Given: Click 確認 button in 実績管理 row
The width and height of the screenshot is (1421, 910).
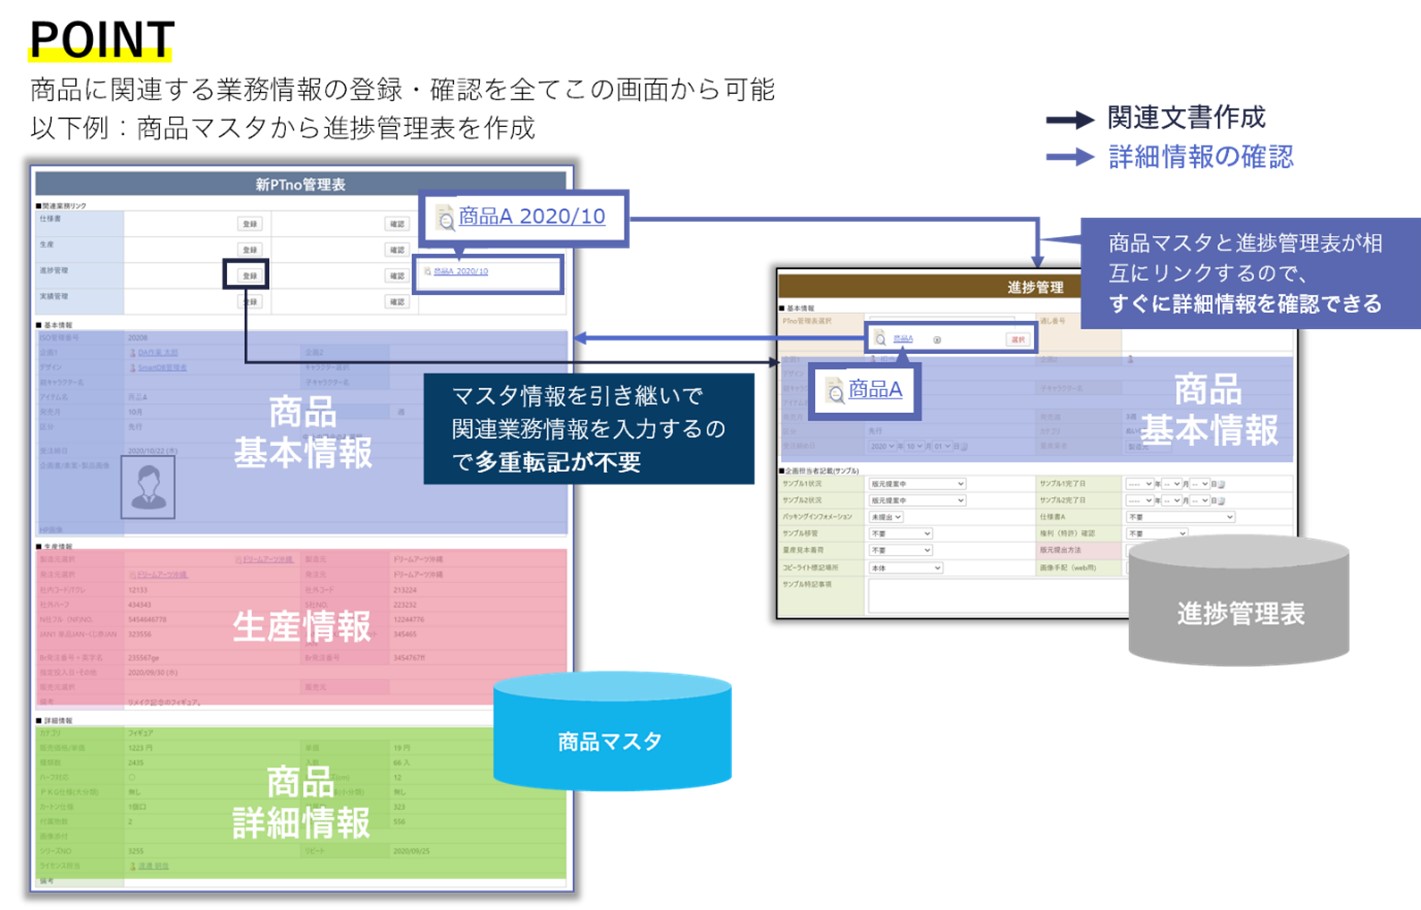Looking at the screenshot, I should click(x=397, y=302).
